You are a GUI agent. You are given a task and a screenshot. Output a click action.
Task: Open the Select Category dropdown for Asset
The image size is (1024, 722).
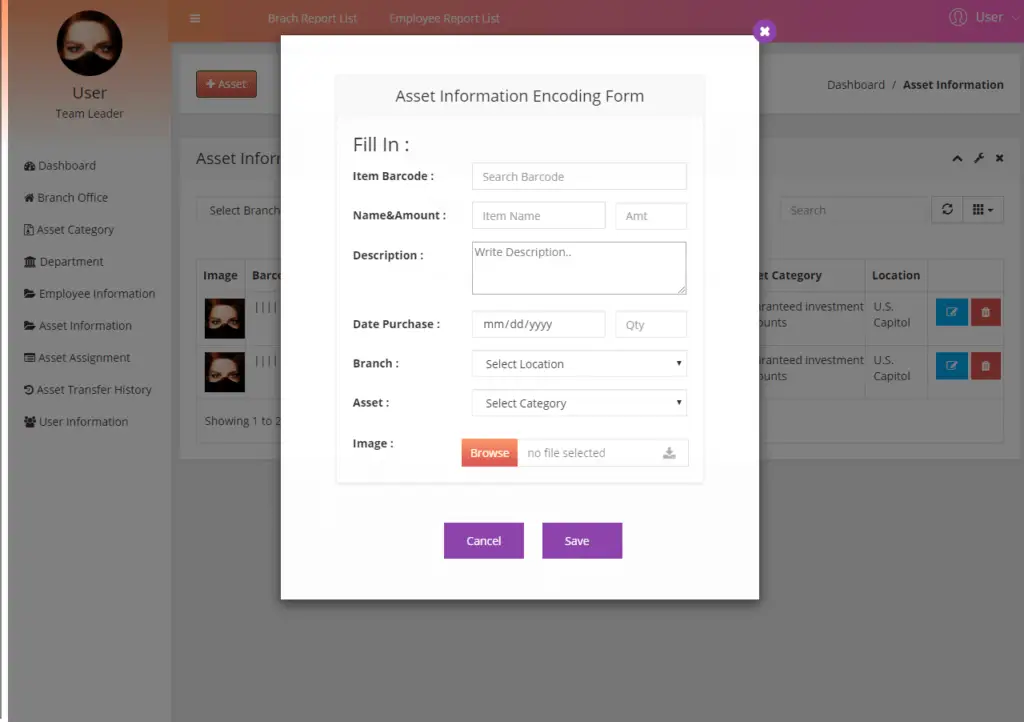(x=578, y=402)
